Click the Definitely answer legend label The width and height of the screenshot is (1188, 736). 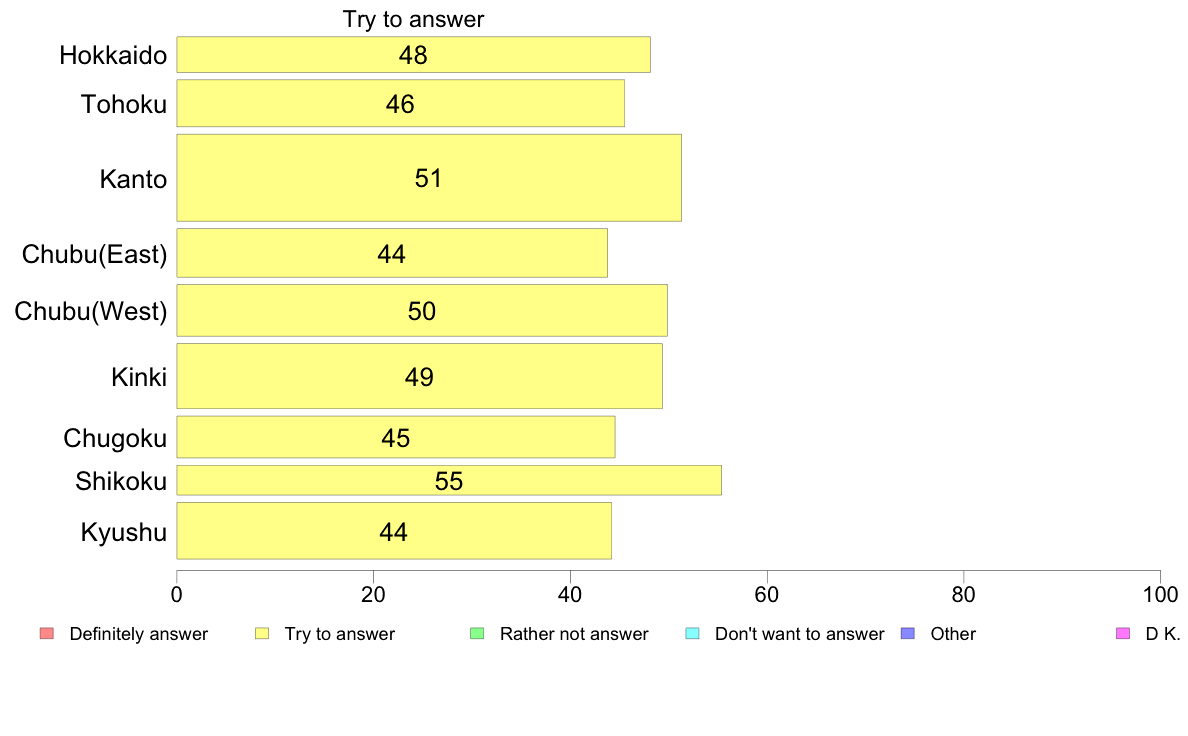(139, 634)
